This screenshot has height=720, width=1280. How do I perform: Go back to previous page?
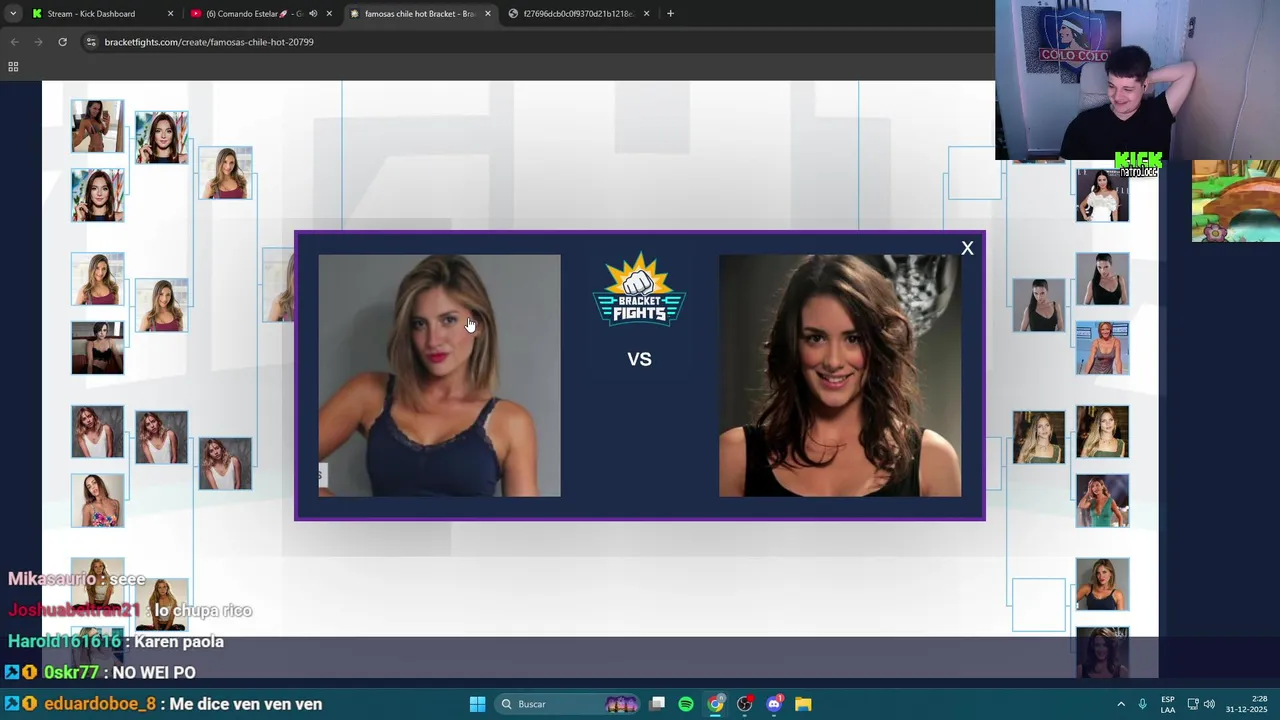click(x=14, y=42)
